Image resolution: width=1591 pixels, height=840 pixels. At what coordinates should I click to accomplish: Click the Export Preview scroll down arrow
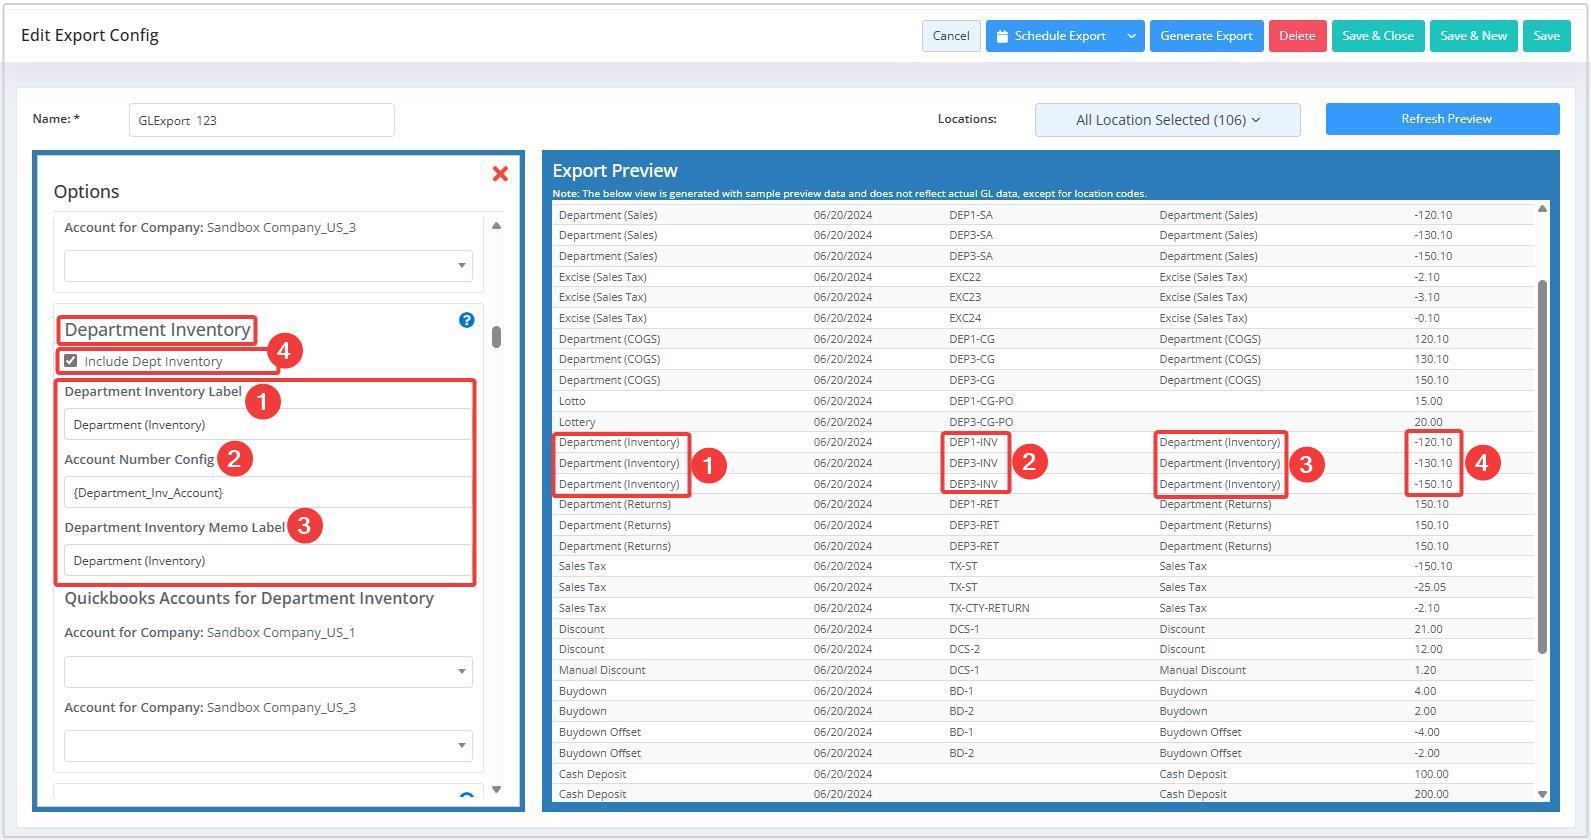pyautogui.click(x=1541, y=794)
